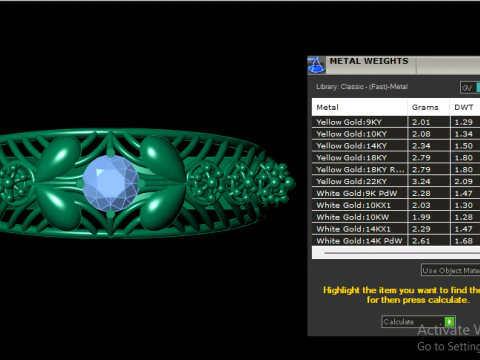Click the blue scale Metal Weights icon
This screenshot has width=480, height=360.
click(316, 65)
